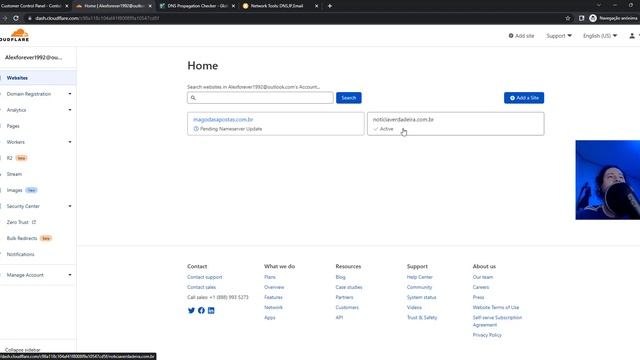
Task: Open System status footer link
Action: (x=422, y=297)
